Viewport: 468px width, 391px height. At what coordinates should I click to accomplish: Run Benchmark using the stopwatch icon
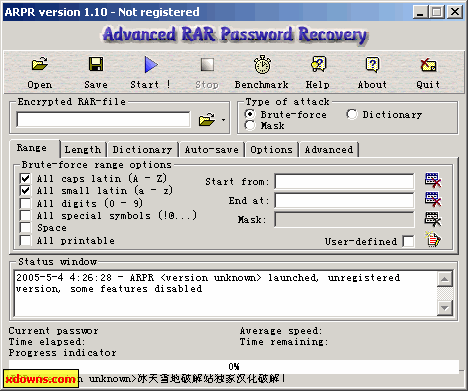pyautogui.click(x=262, y=64)
